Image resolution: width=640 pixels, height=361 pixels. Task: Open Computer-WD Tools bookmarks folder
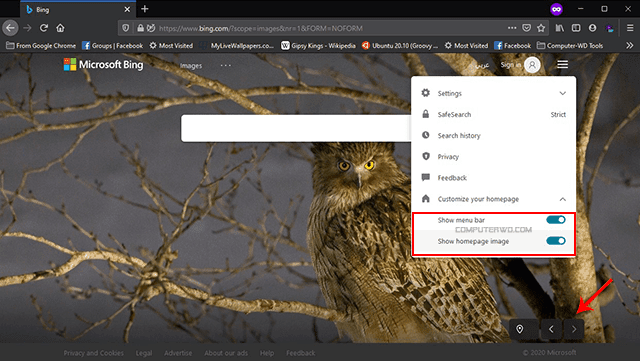(570, 46)
